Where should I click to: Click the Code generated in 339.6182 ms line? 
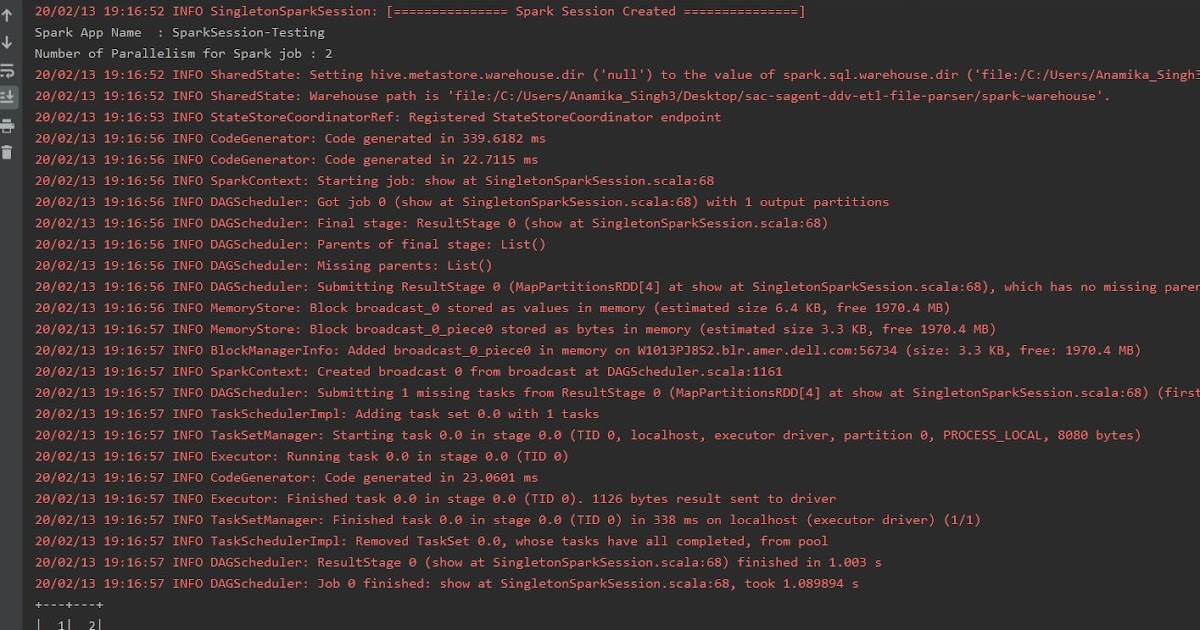click(290, 138)
